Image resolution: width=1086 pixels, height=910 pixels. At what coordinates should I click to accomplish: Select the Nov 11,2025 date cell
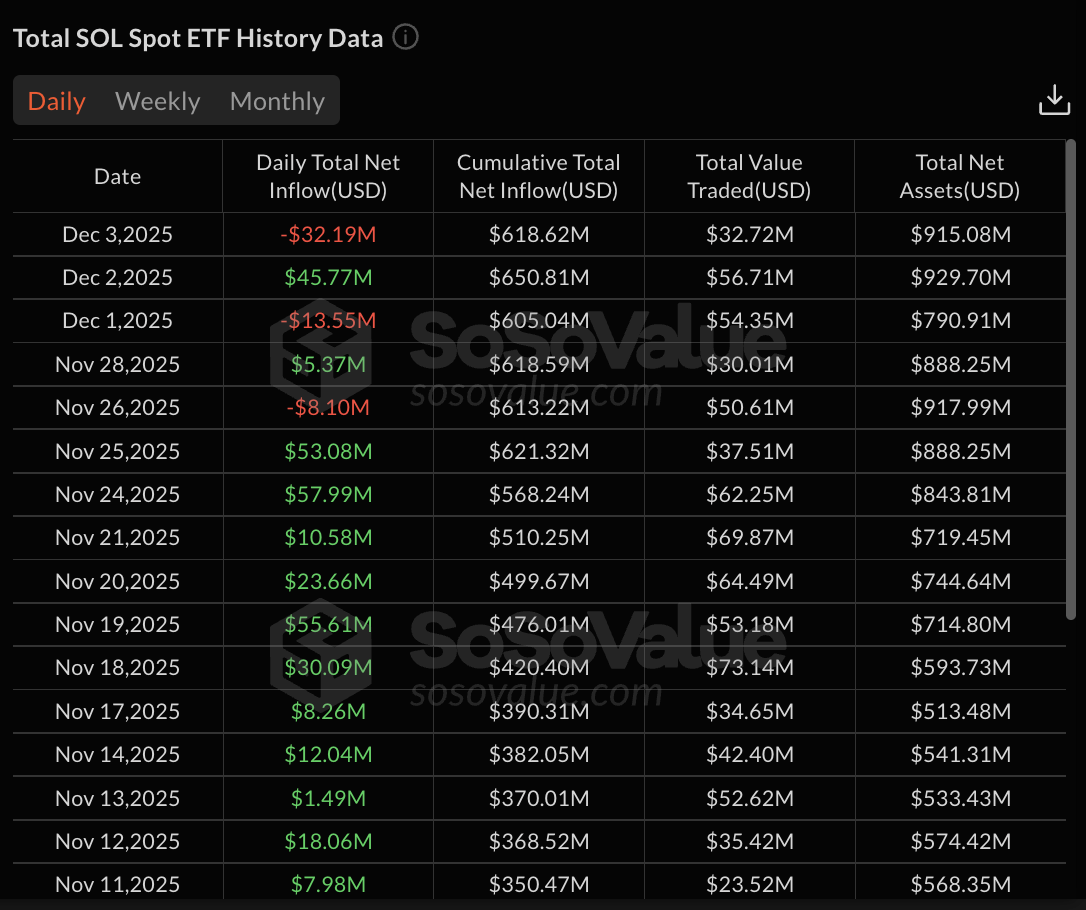[118, 884]
